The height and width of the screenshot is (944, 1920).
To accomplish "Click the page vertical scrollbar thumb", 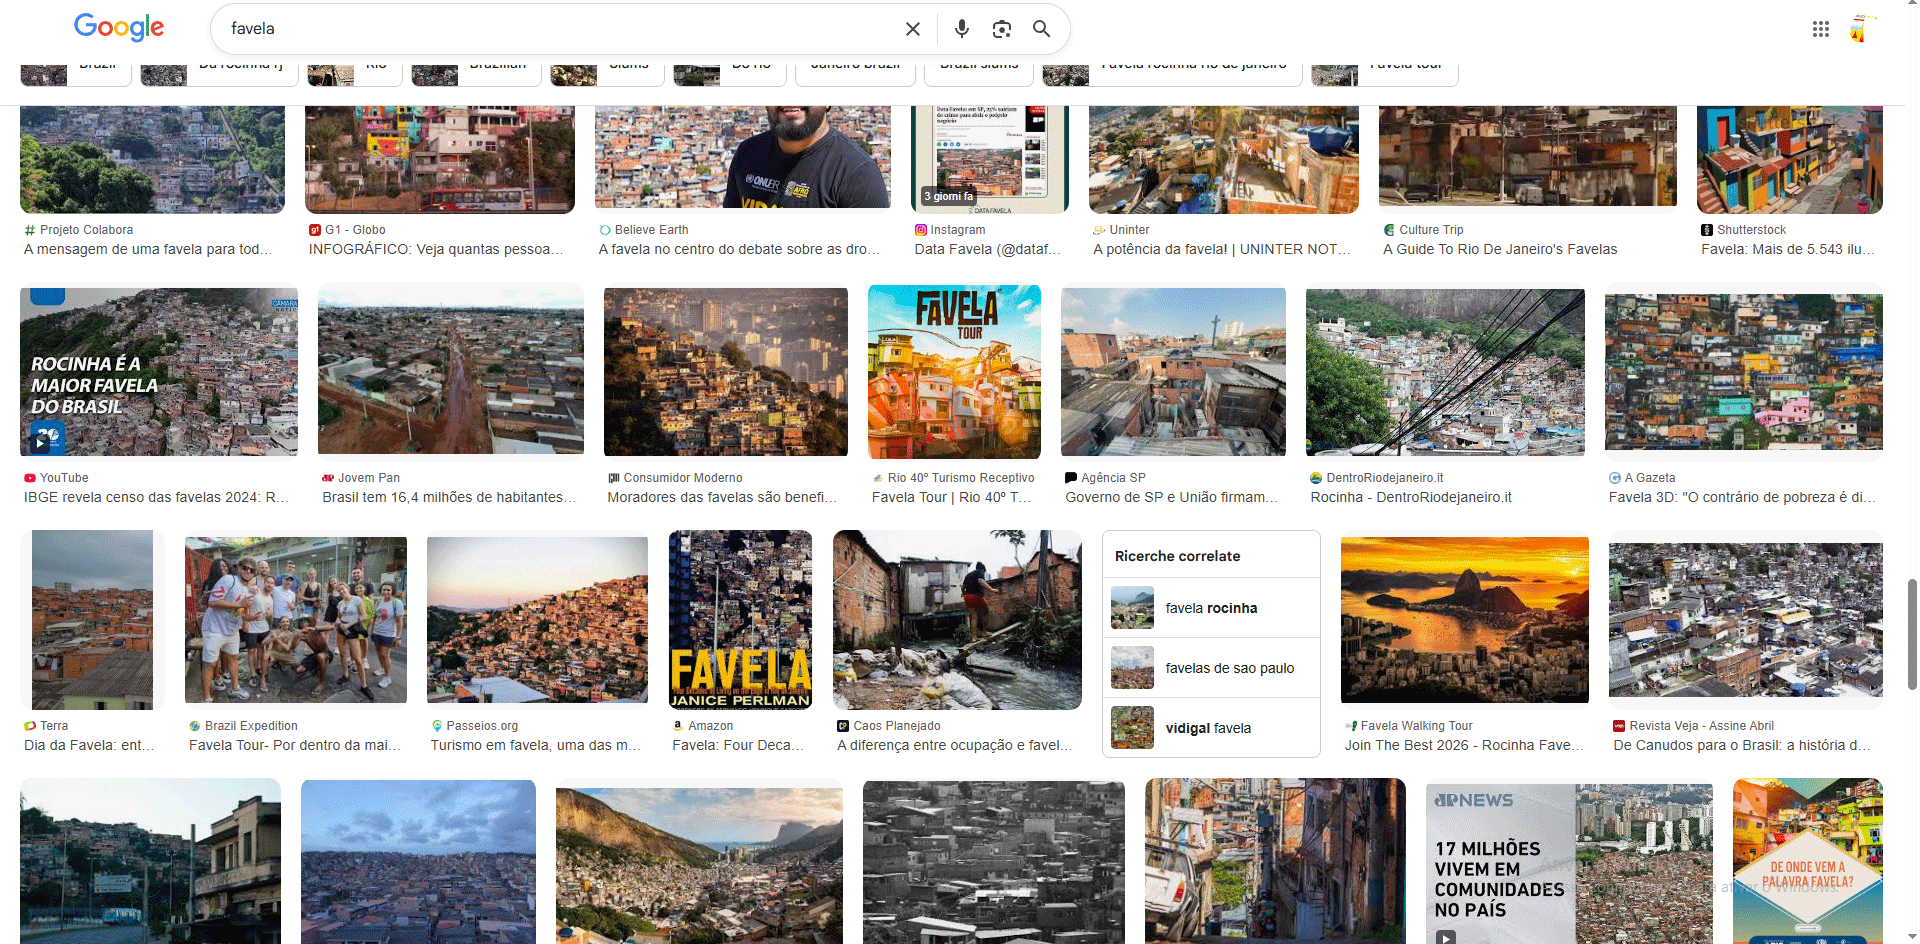I will 1912,633.
